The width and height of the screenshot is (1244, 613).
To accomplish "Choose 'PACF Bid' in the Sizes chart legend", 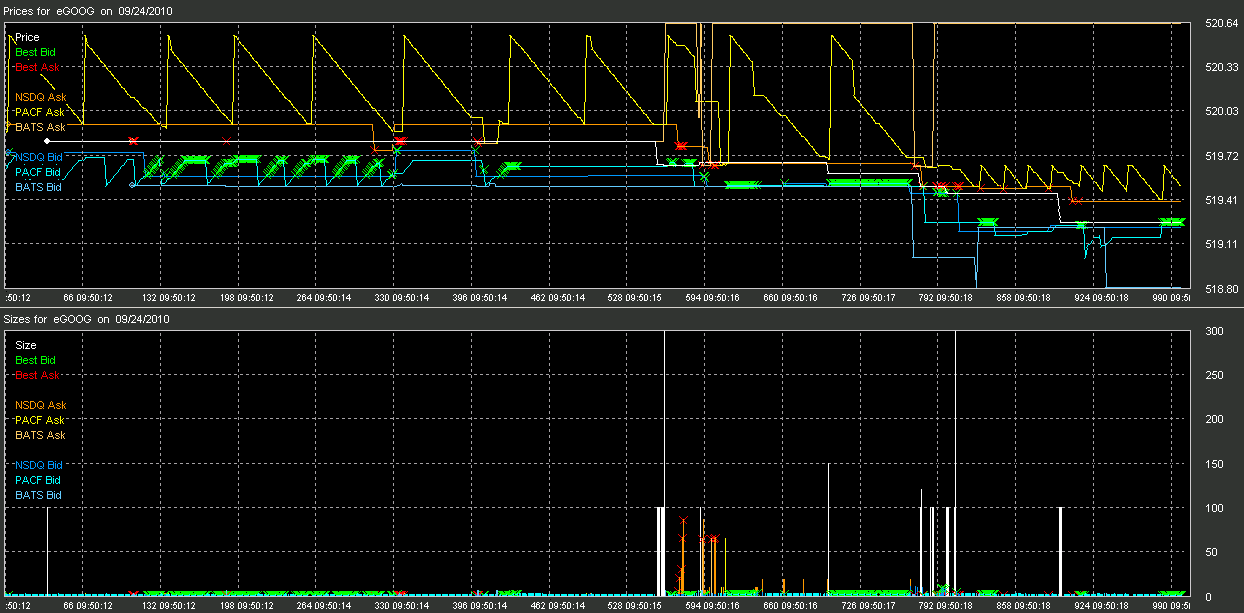I will point(38,480).
